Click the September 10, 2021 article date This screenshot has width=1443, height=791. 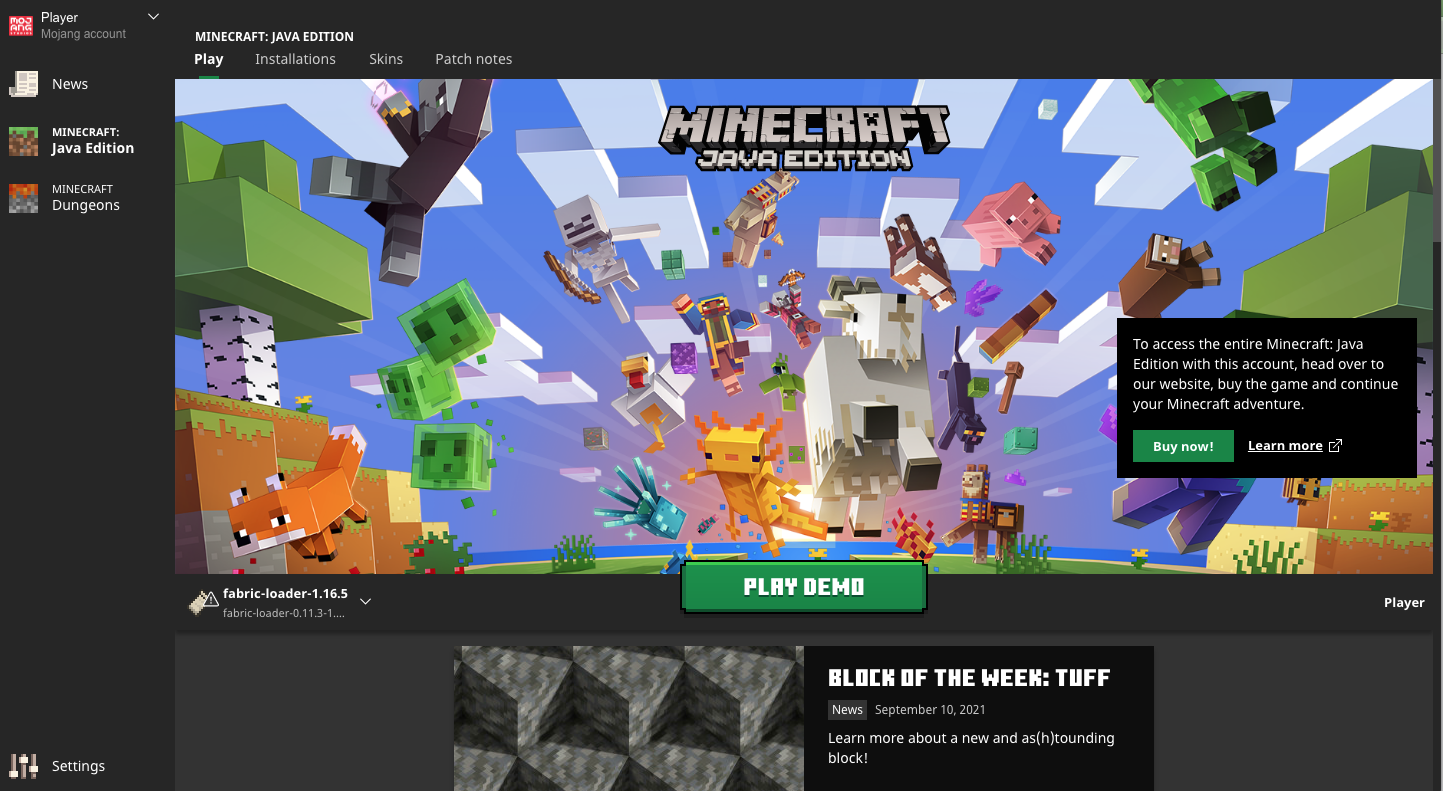click(x=930, y=710)
